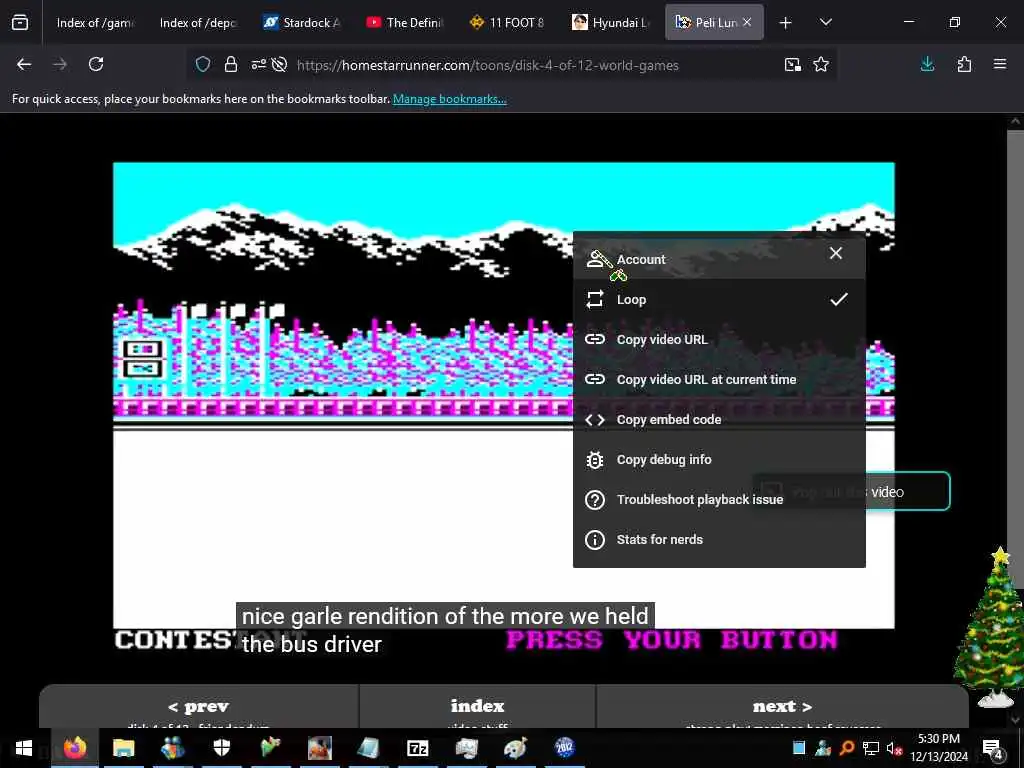Switch to the Index of /depo tab
This screenshot has height=768, width=1024.
point(198,23)
